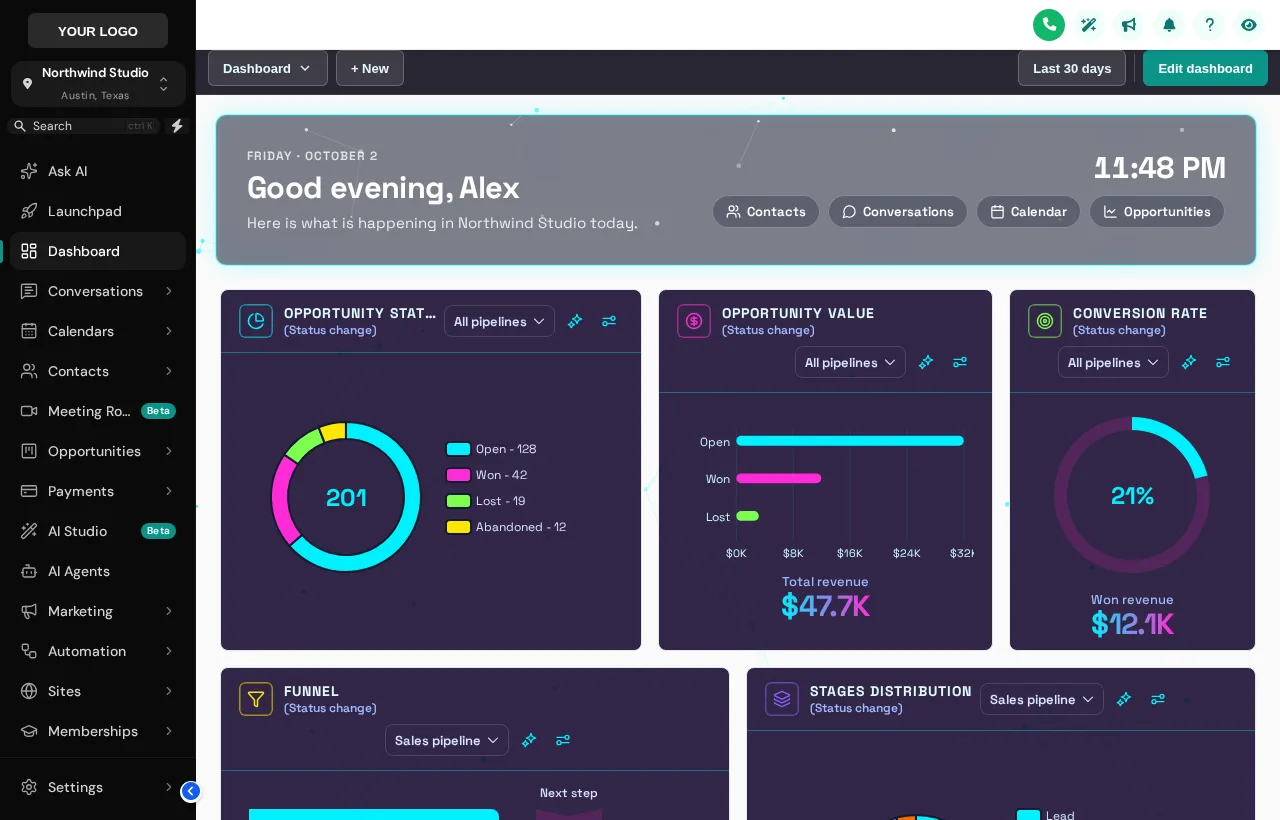Click the green phone dialer icon
The image size is (1280, 820).
pyautogui.click(x=1049, y=25)
